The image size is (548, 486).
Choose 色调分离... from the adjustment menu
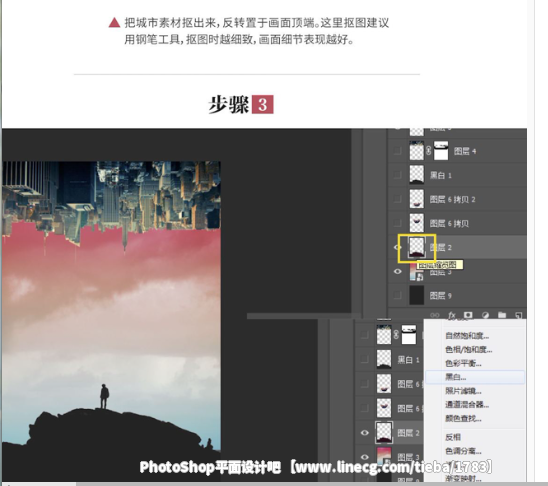[x=463, y=451]
